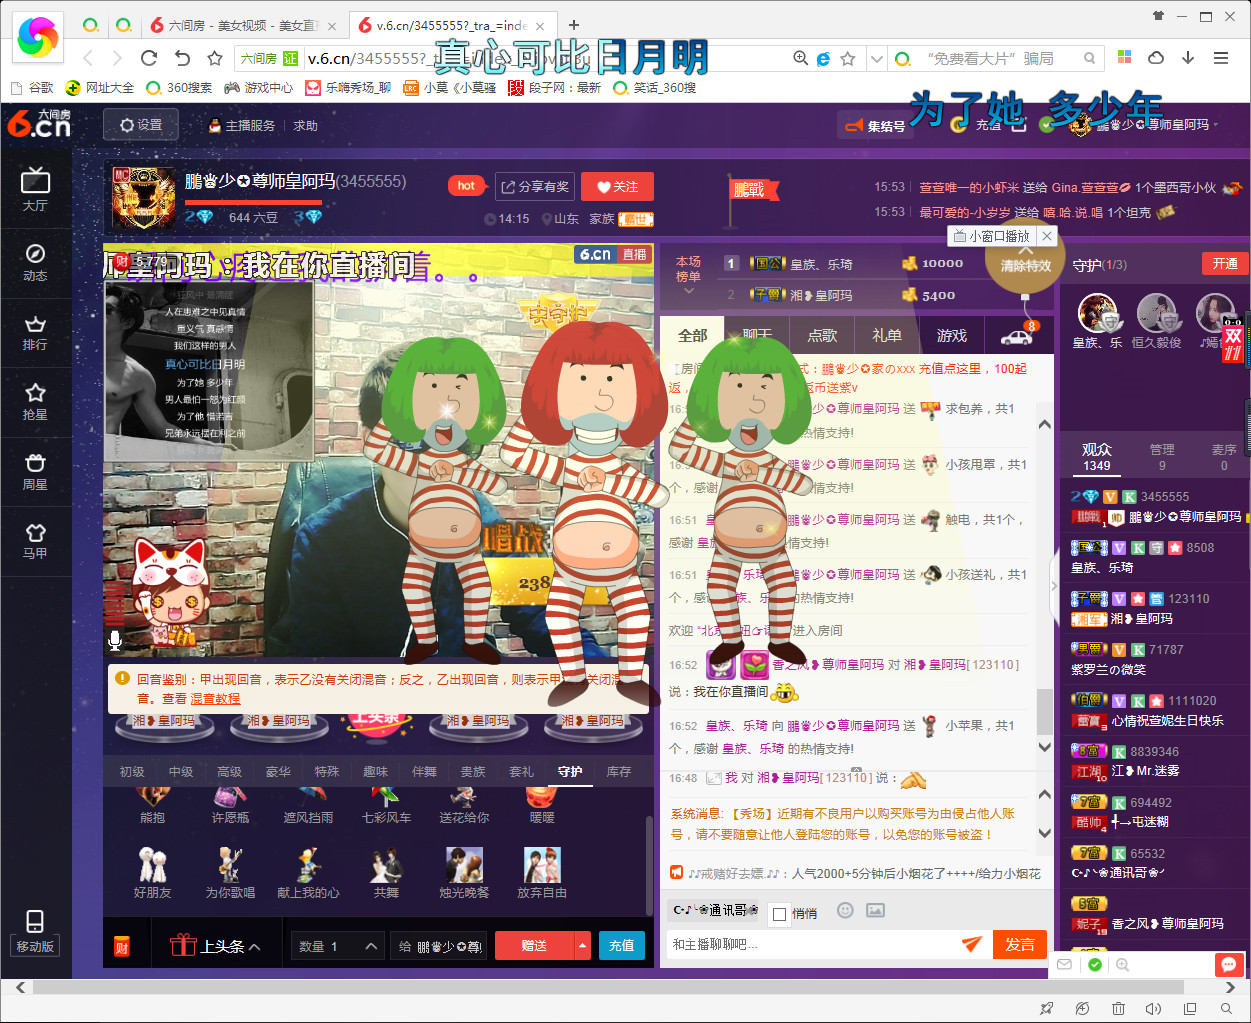
Task: Open the browser hamburger menu
Action: tap(1221, 58)
